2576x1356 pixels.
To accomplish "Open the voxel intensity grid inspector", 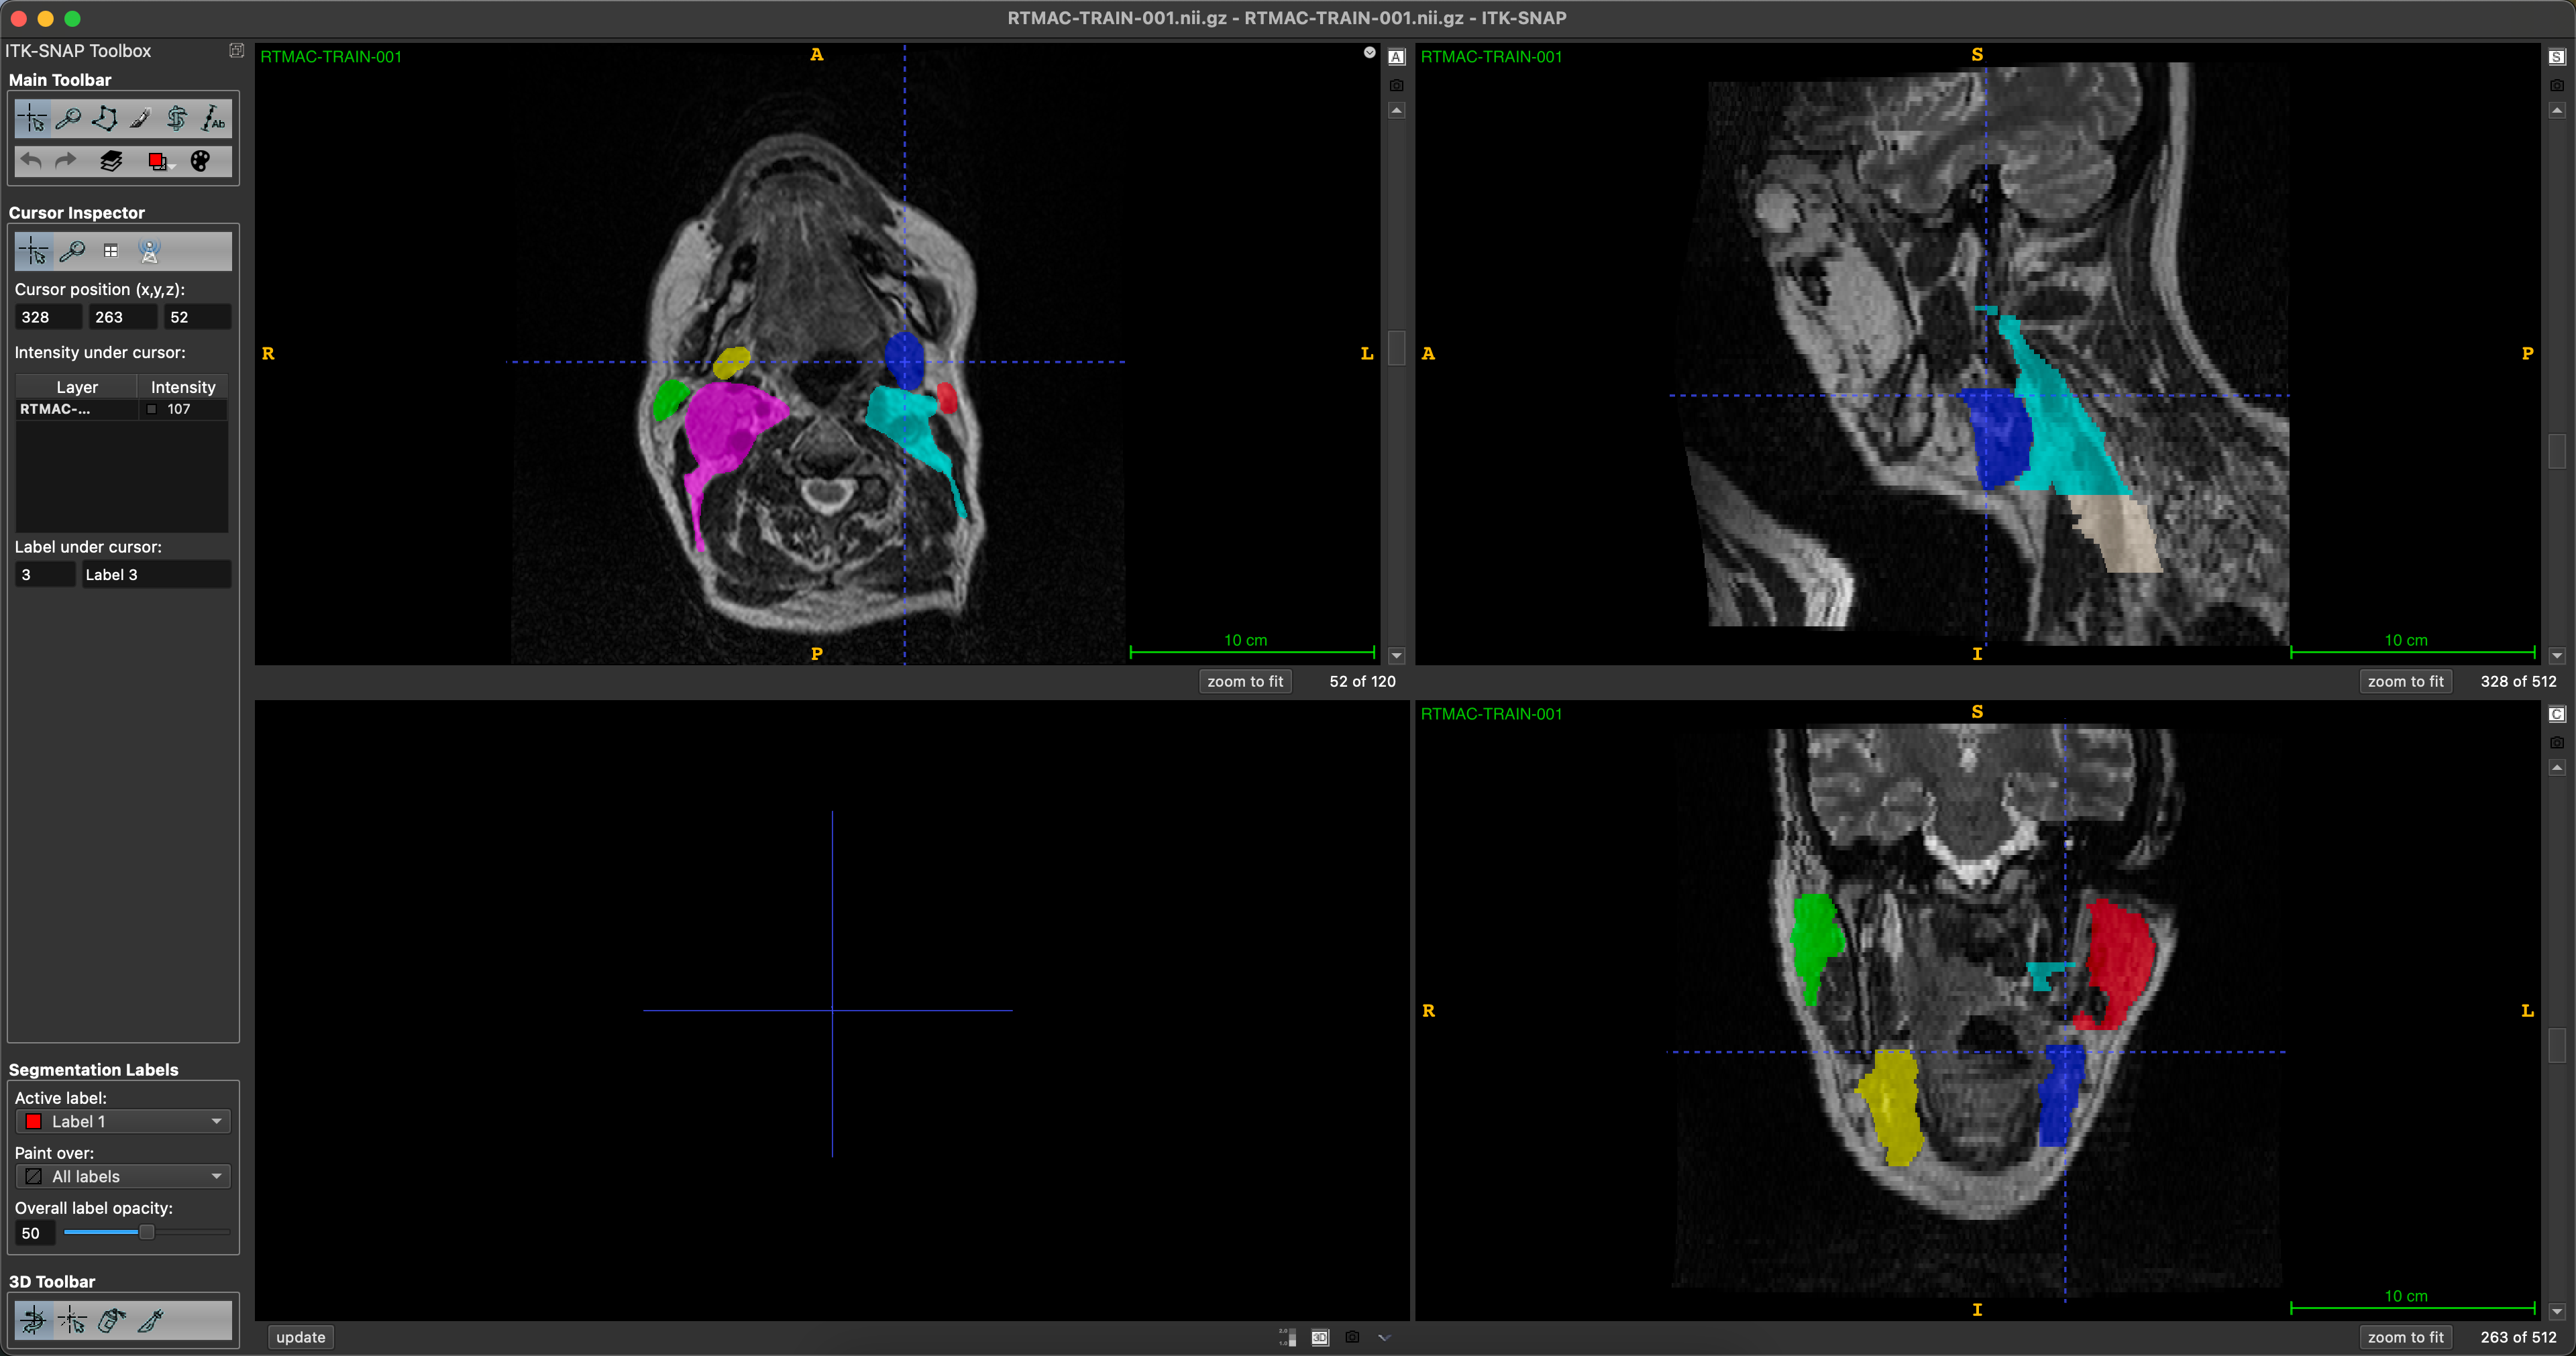I will tap(111, 251).
